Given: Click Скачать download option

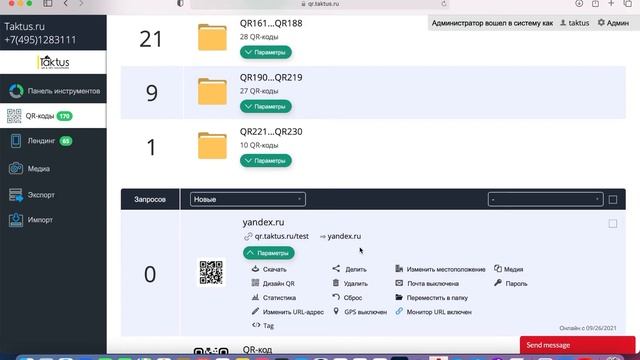Looking at the screenshot, I should click(269, 269).
